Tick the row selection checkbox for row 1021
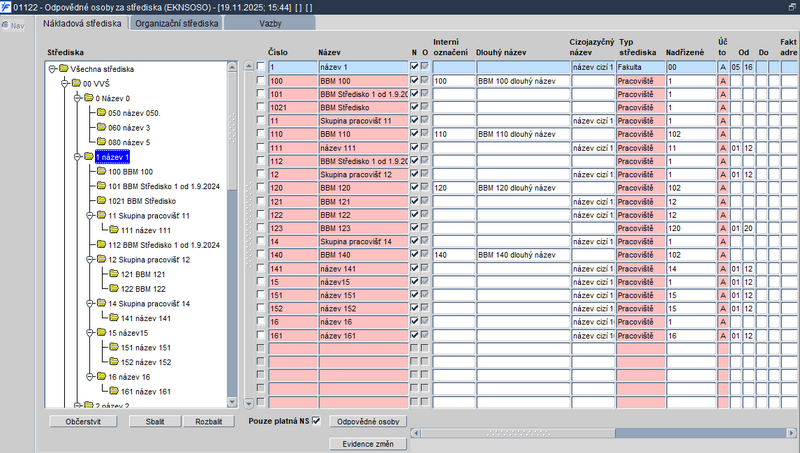The width and height of the screenshot is (800, 453). tap(261, 107)
